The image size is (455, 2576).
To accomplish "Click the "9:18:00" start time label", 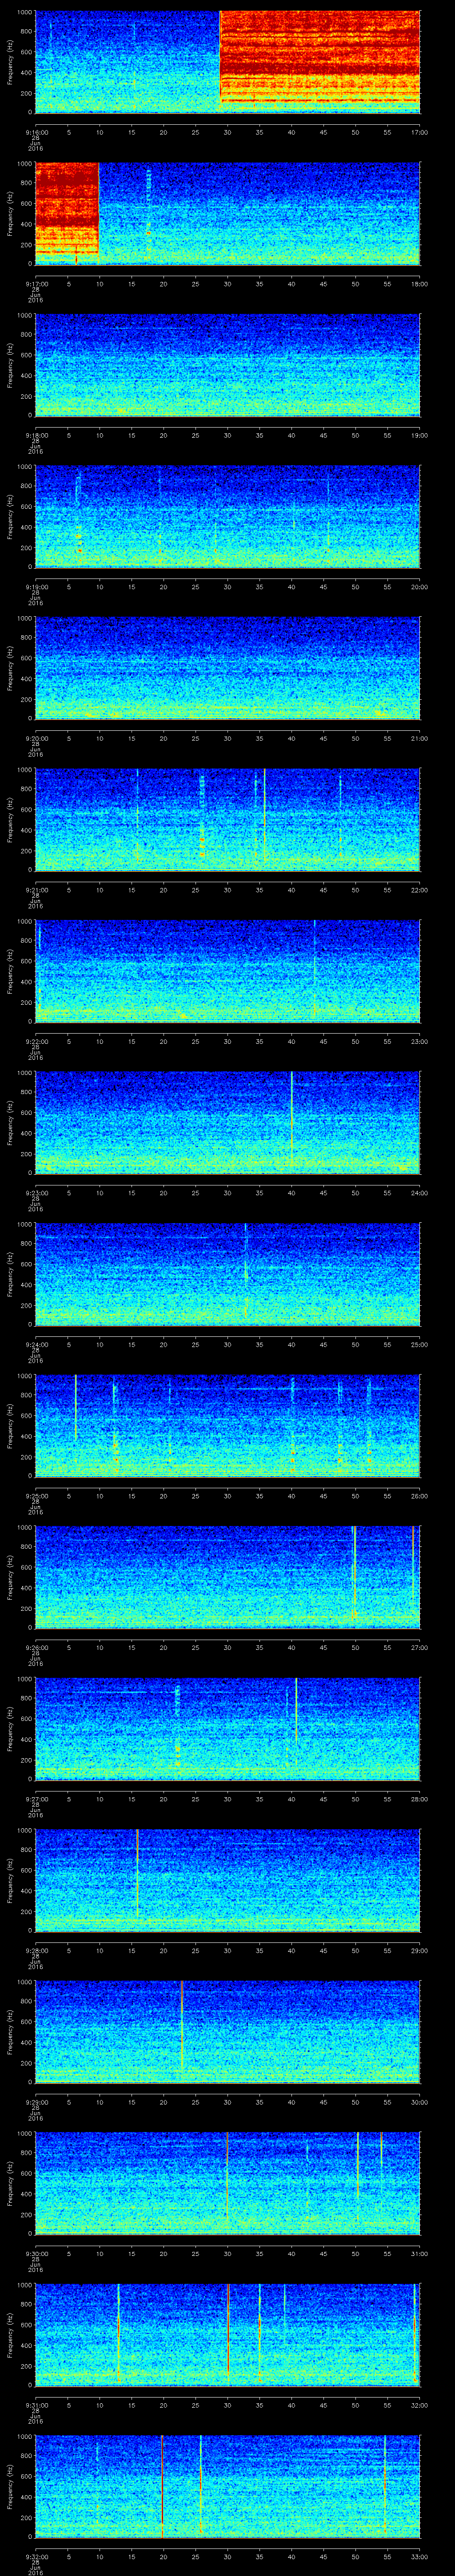I will [36, 435].
